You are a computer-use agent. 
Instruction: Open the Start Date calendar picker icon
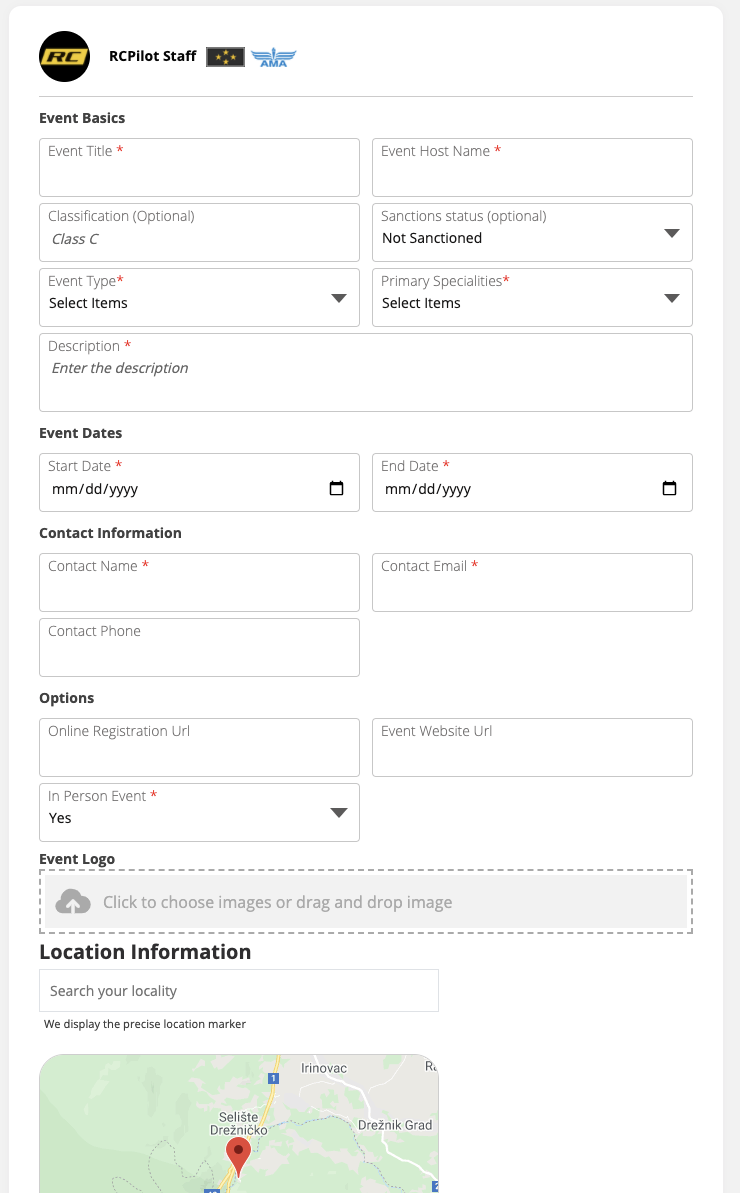click(337, 489)
